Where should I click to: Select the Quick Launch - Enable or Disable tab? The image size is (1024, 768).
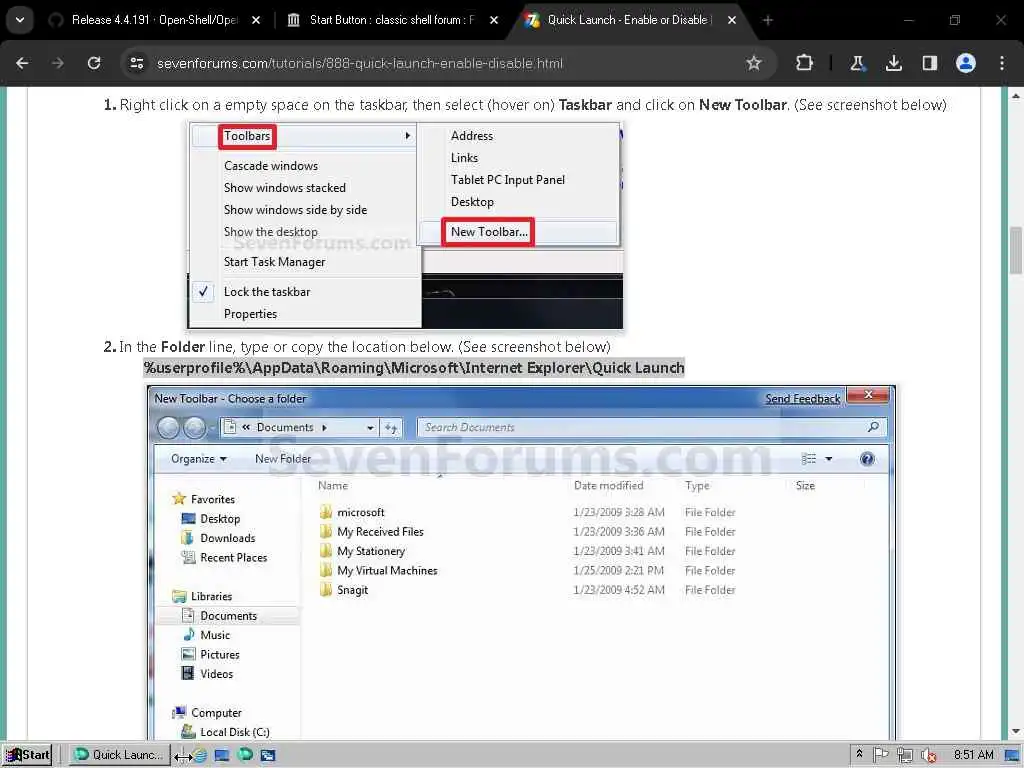(628, 20)
